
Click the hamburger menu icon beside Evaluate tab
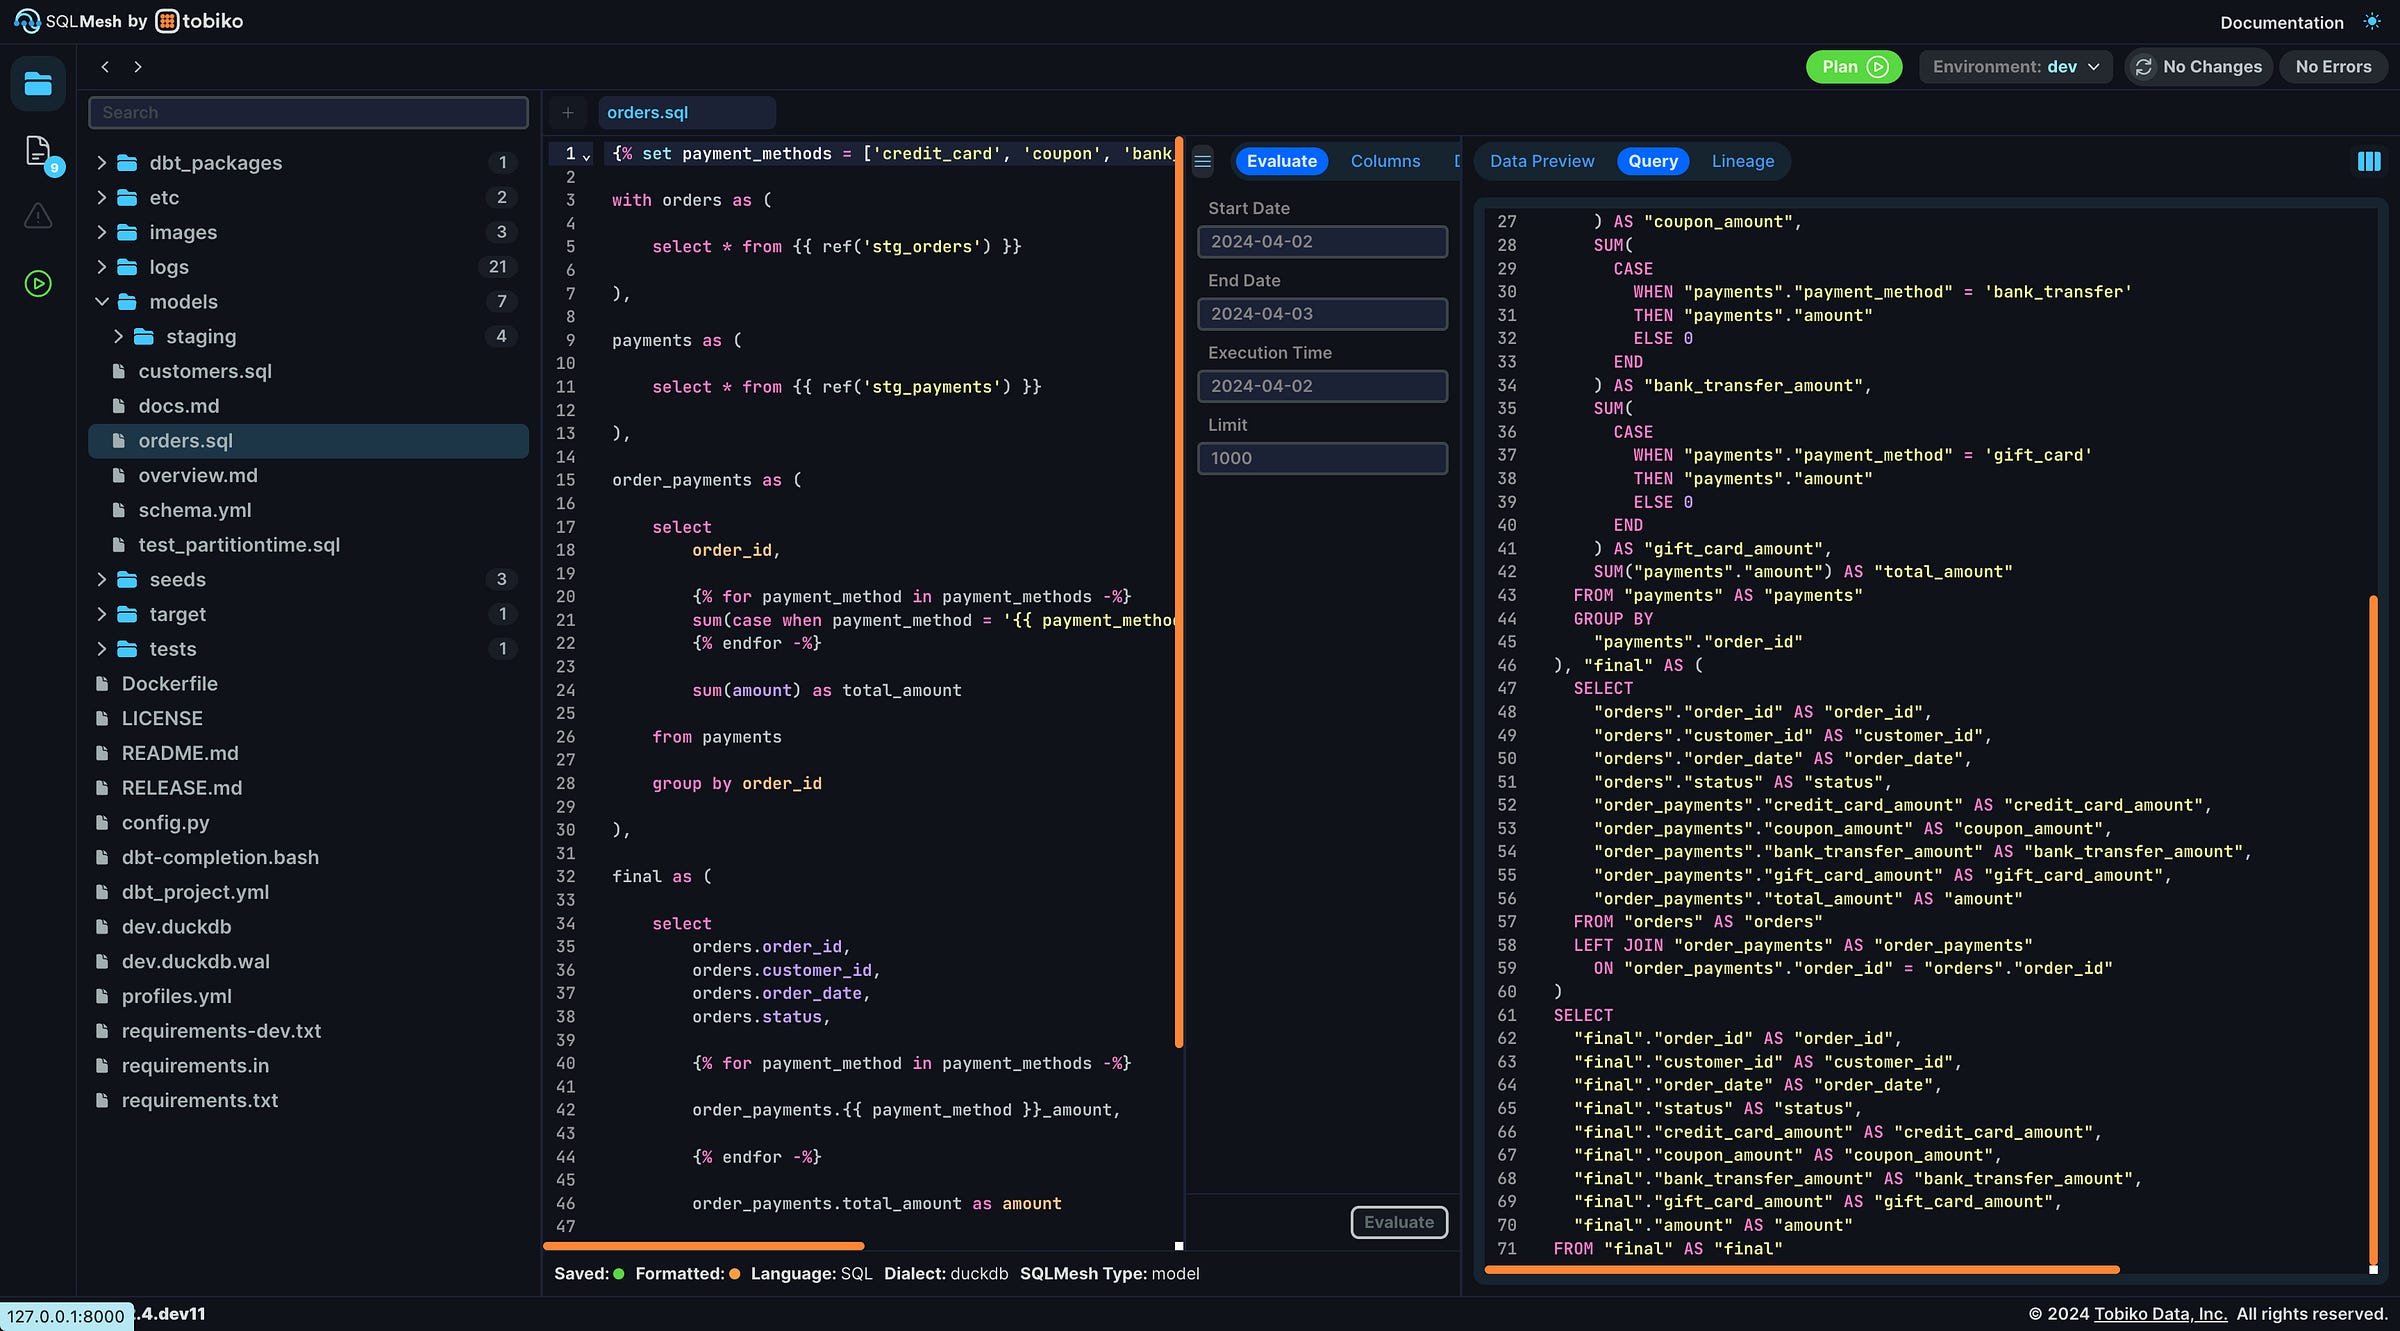[x=1203, y=161]
